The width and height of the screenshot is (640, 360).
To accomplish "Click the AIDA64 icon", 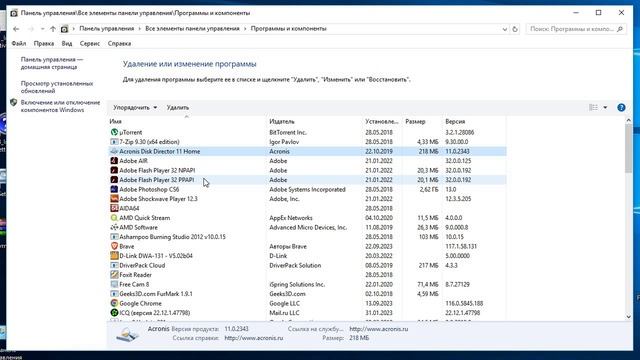I will point(114,208).
